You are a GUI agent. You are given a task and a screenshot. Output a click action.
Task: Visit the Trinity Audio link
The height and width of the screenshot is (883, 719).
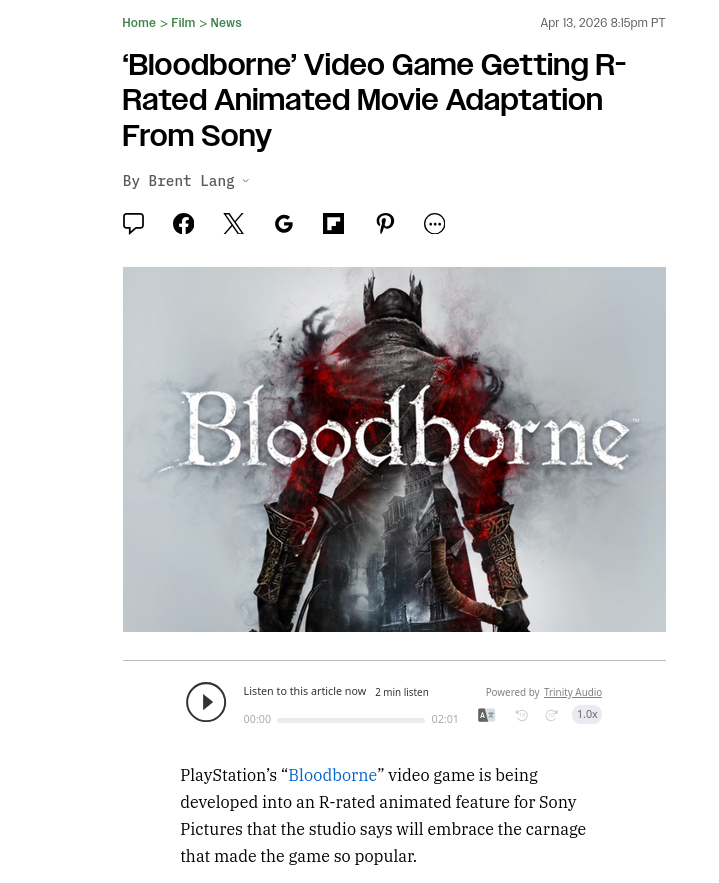(x=573, y=692)
